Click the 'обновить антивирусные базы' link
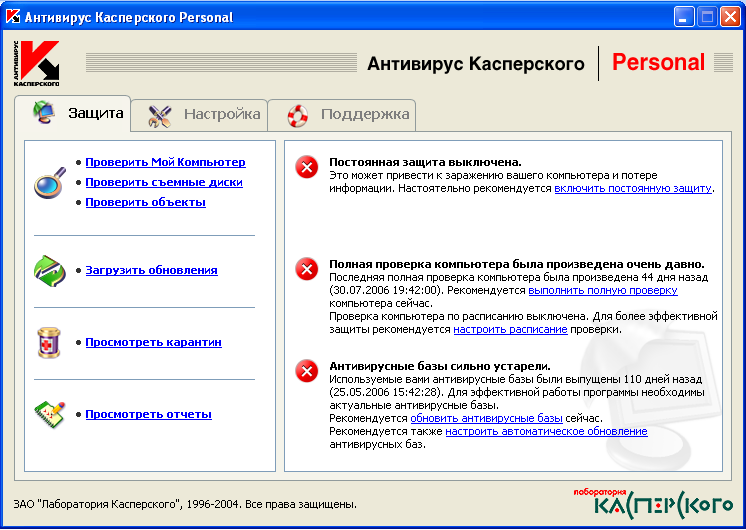 (x=487, y=418)
